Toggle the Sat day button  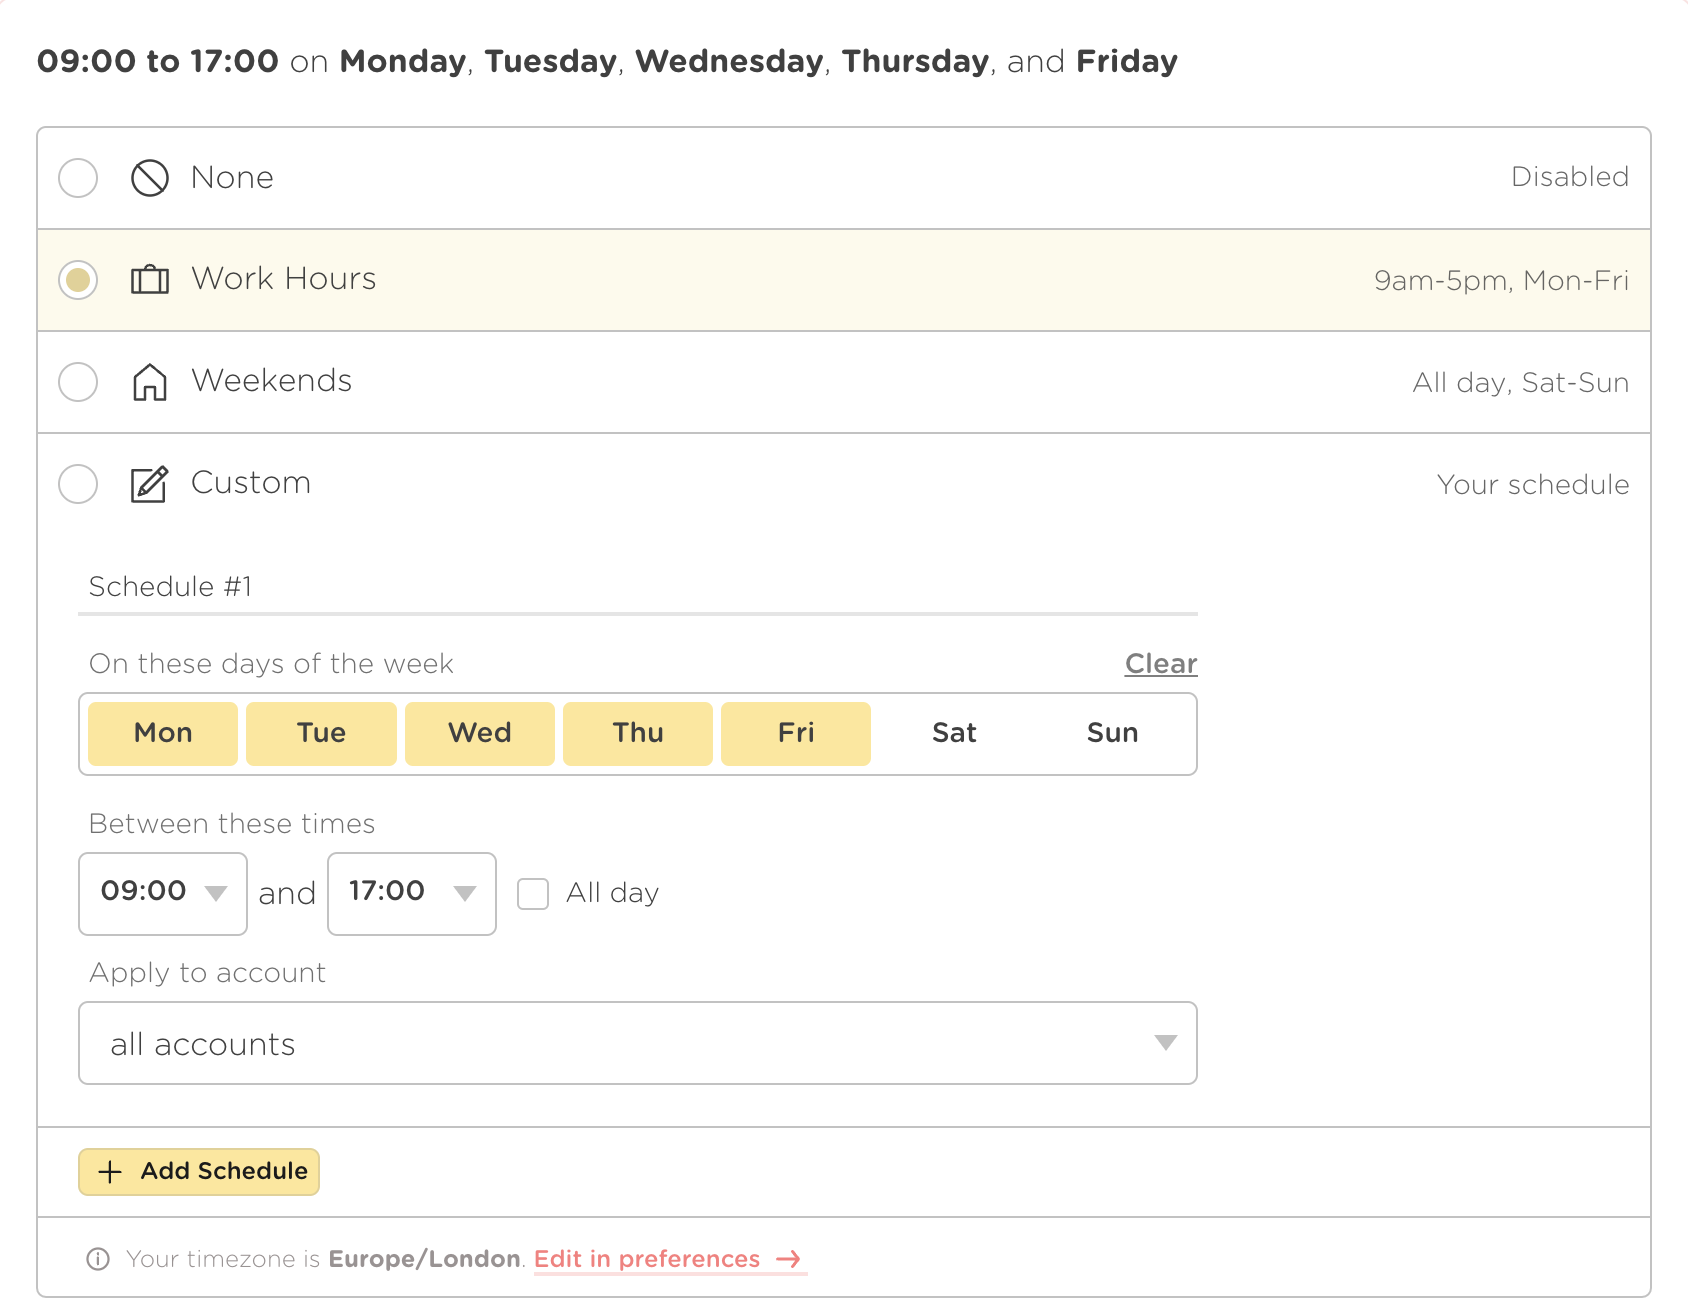[x=954, y=733]
